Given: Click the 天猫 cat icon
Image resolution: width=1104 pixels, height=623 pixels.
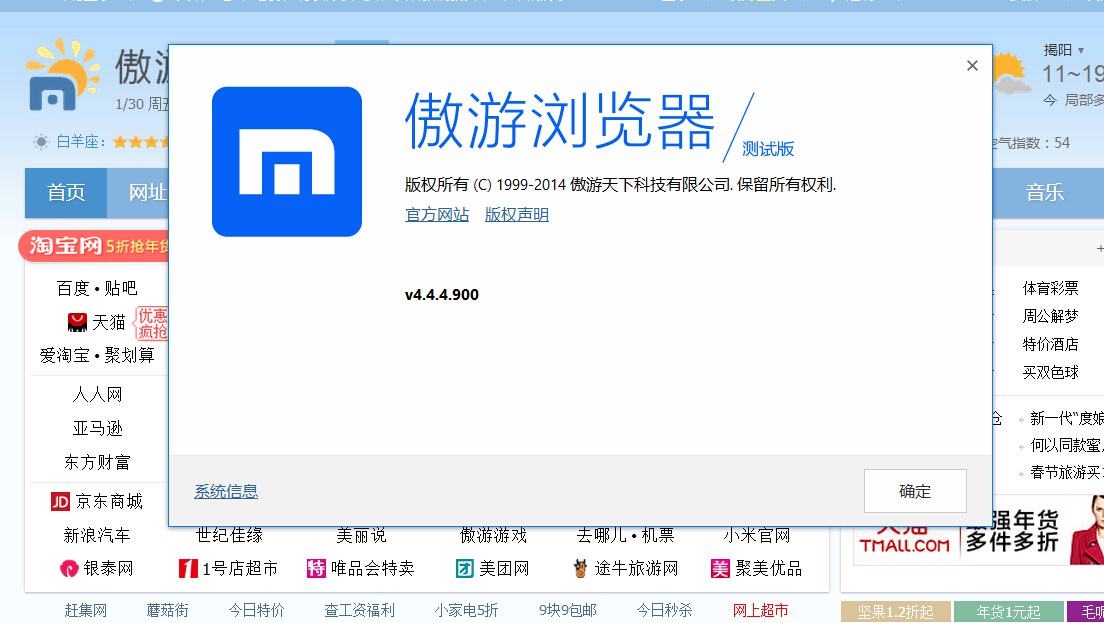Looking at the screenshot, I should pyautogui.click(x=77, y=322).
